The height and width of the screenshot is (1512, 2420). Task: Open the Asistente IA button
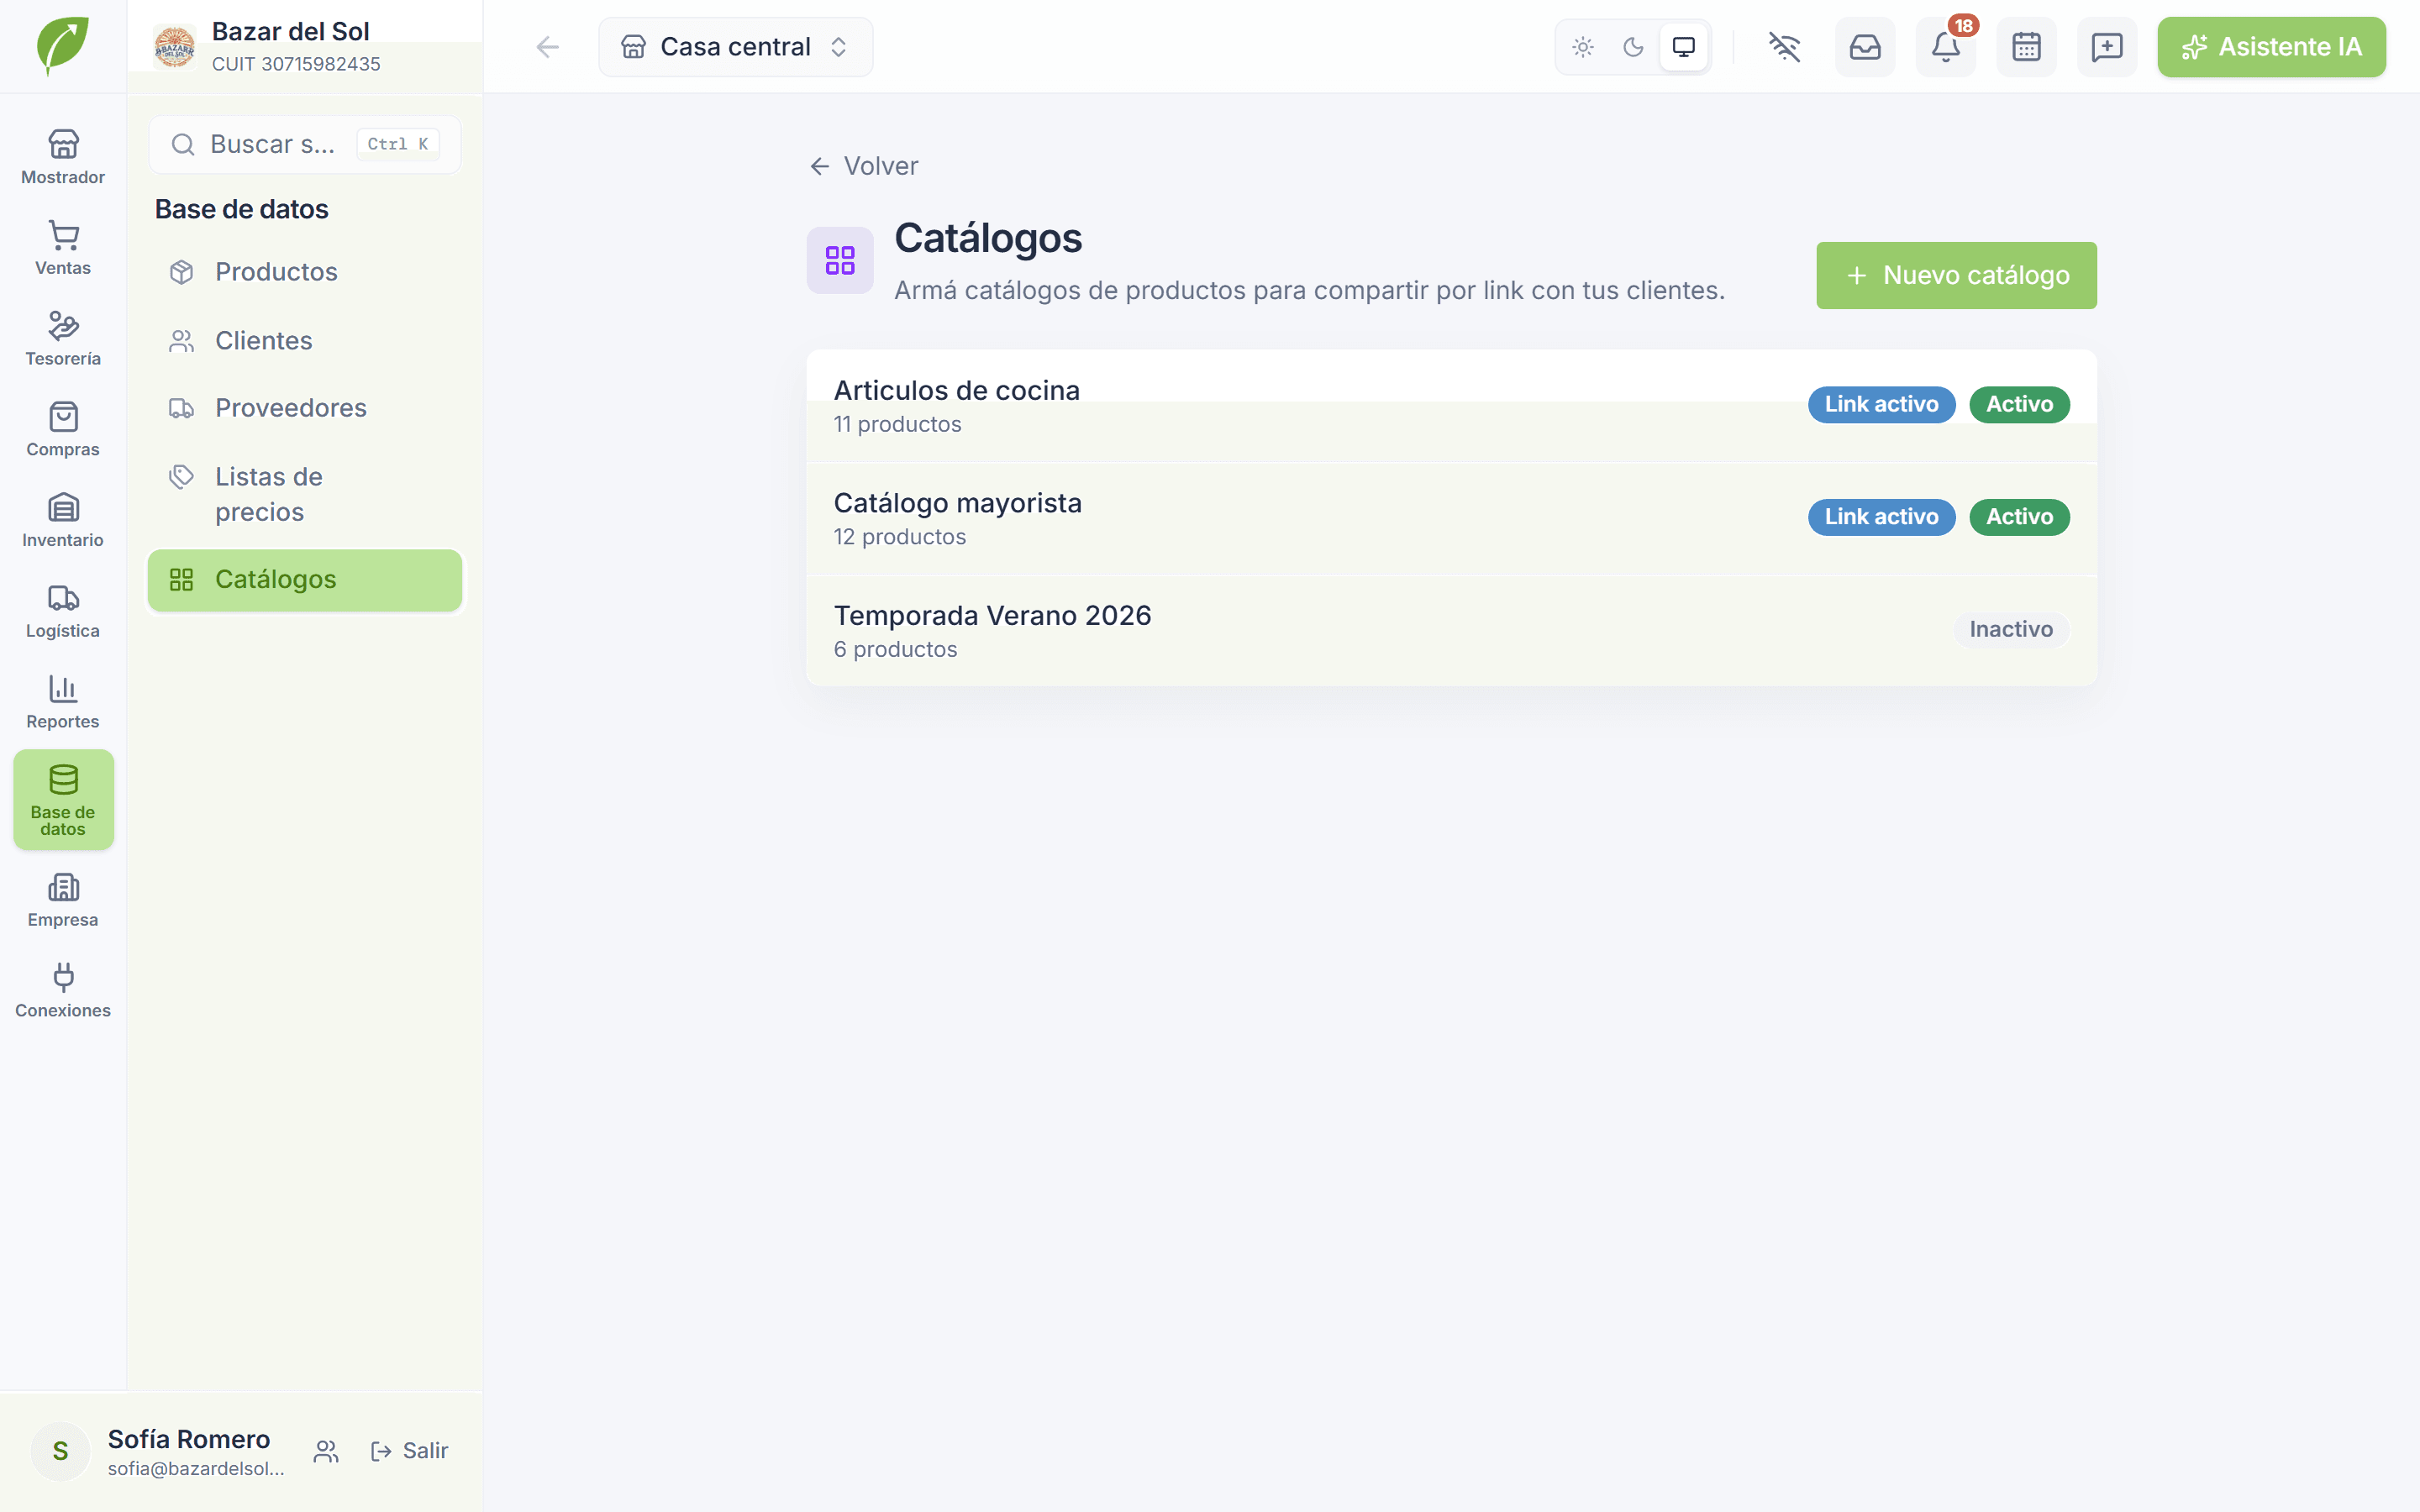pos(2271,47)
